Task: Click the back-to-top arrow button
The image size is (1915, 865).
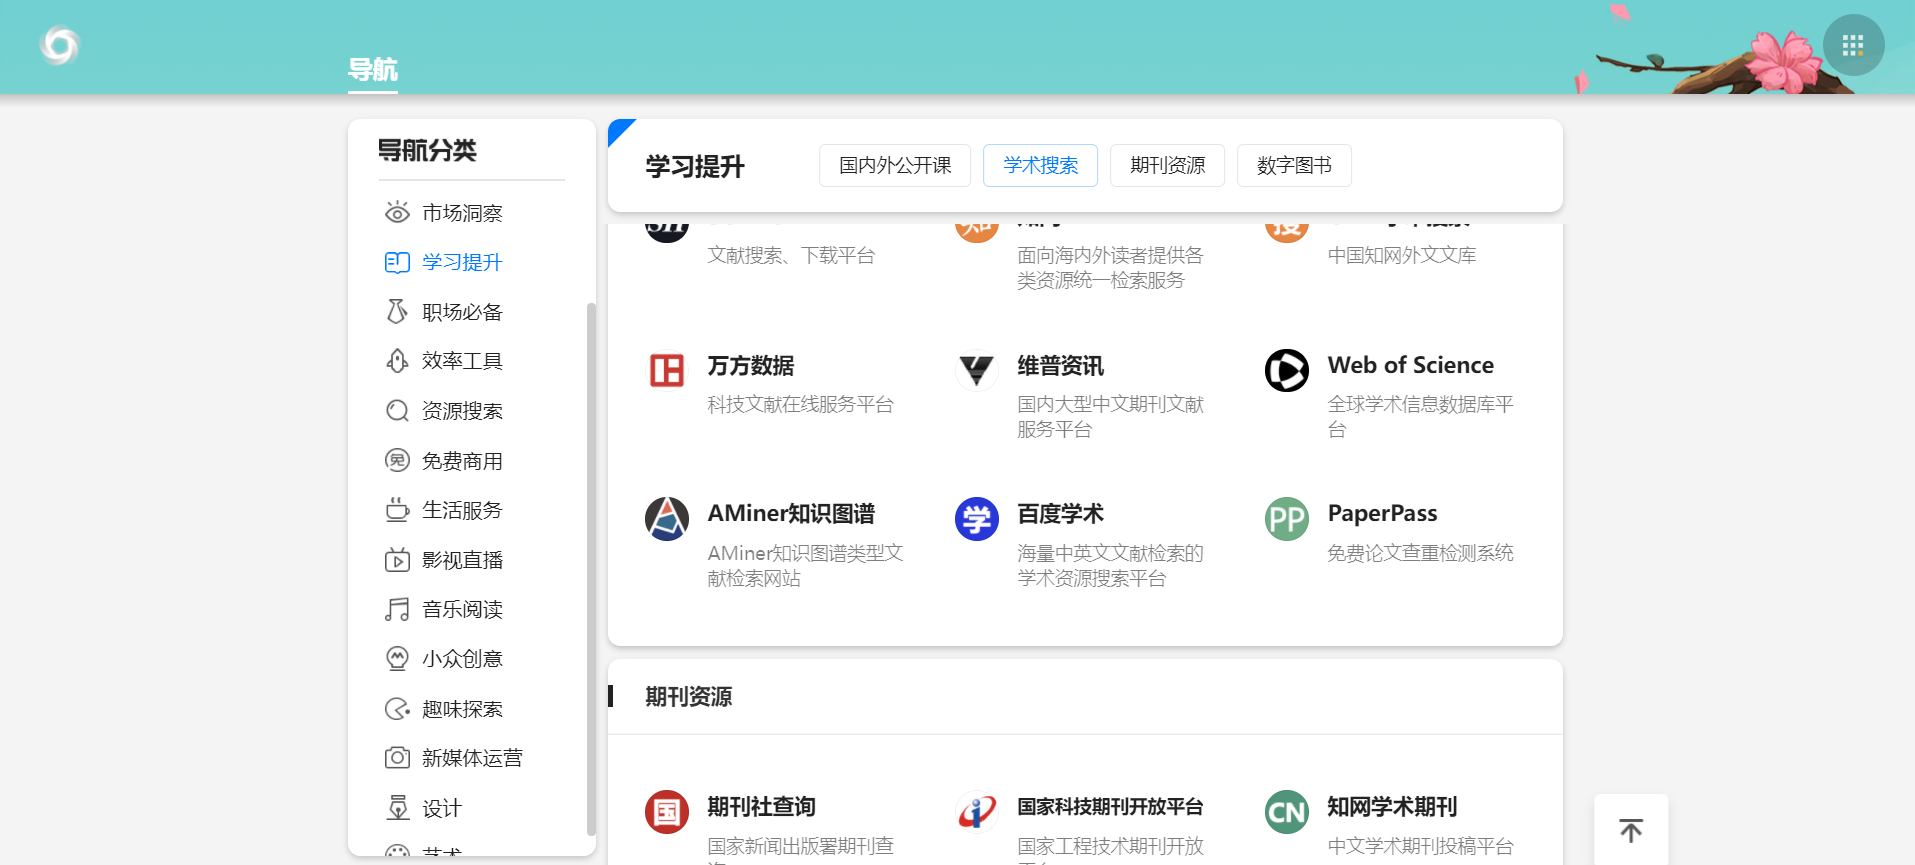Action: click(x=1631, y=831)
